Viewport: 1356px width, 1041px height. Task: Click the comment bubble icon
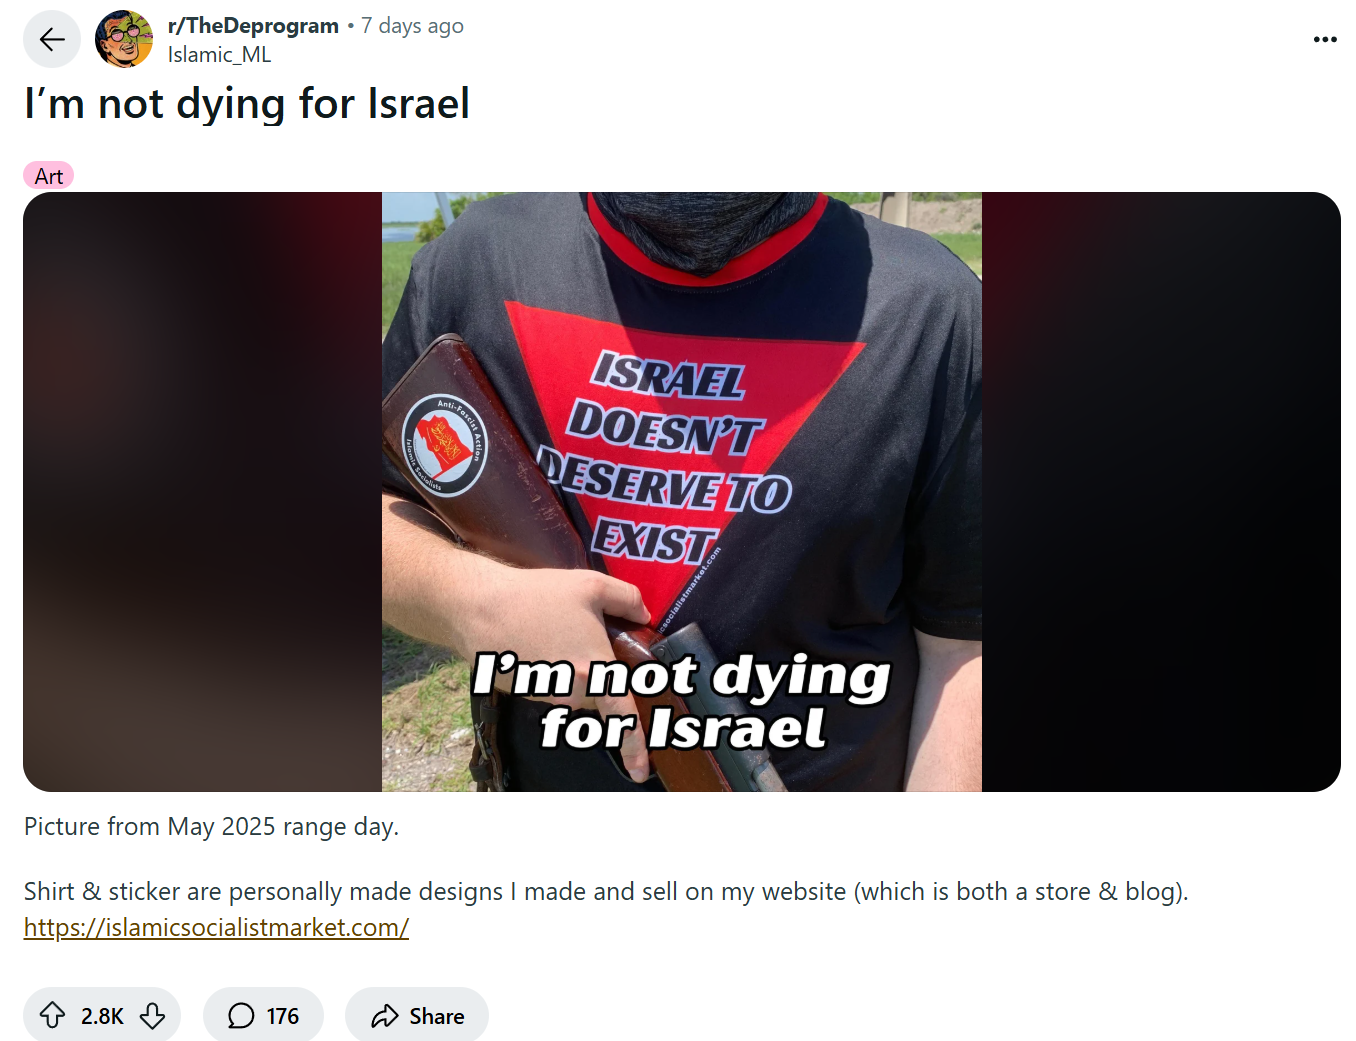coord(241,1016)
